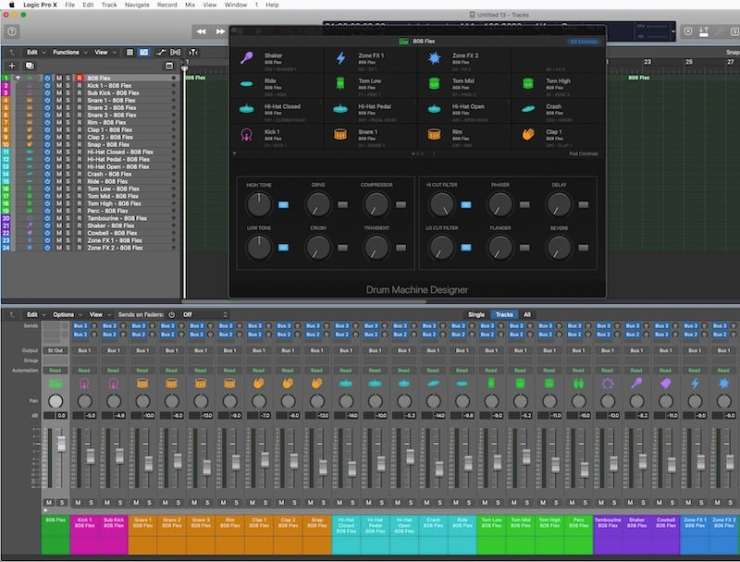Toggle the Lo Cut Filter enable switch
The width and height of the screenshot is (740, 562).
(466, 247)
